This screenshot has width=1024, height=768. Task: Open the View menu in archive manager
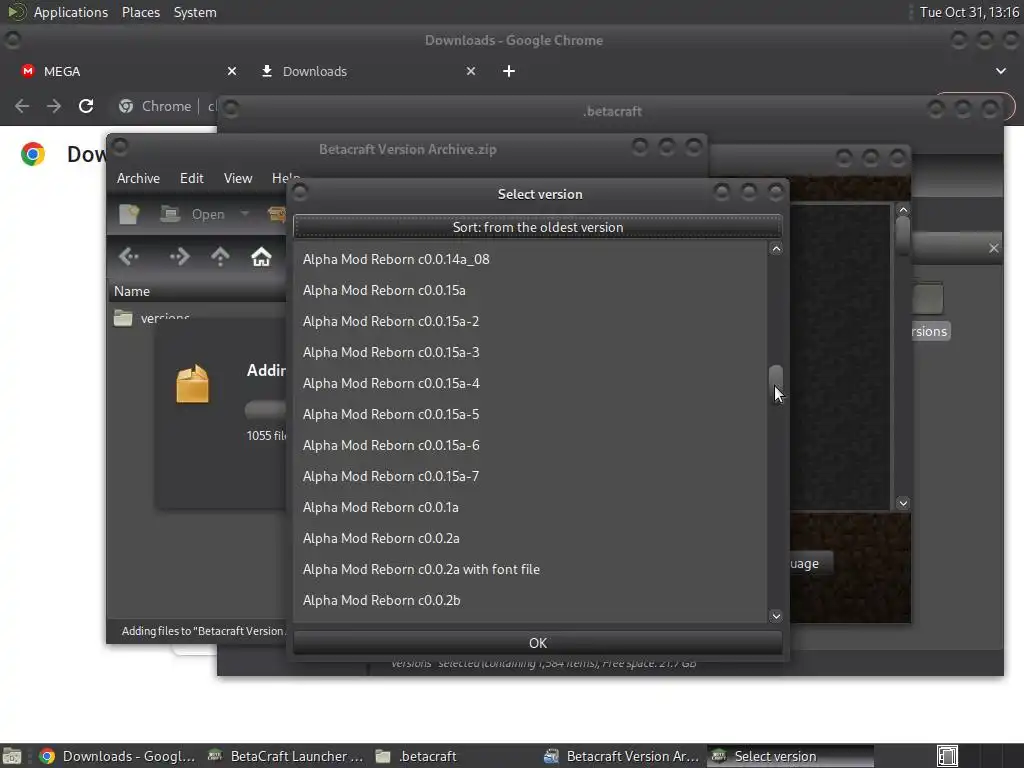click(238, 178)
